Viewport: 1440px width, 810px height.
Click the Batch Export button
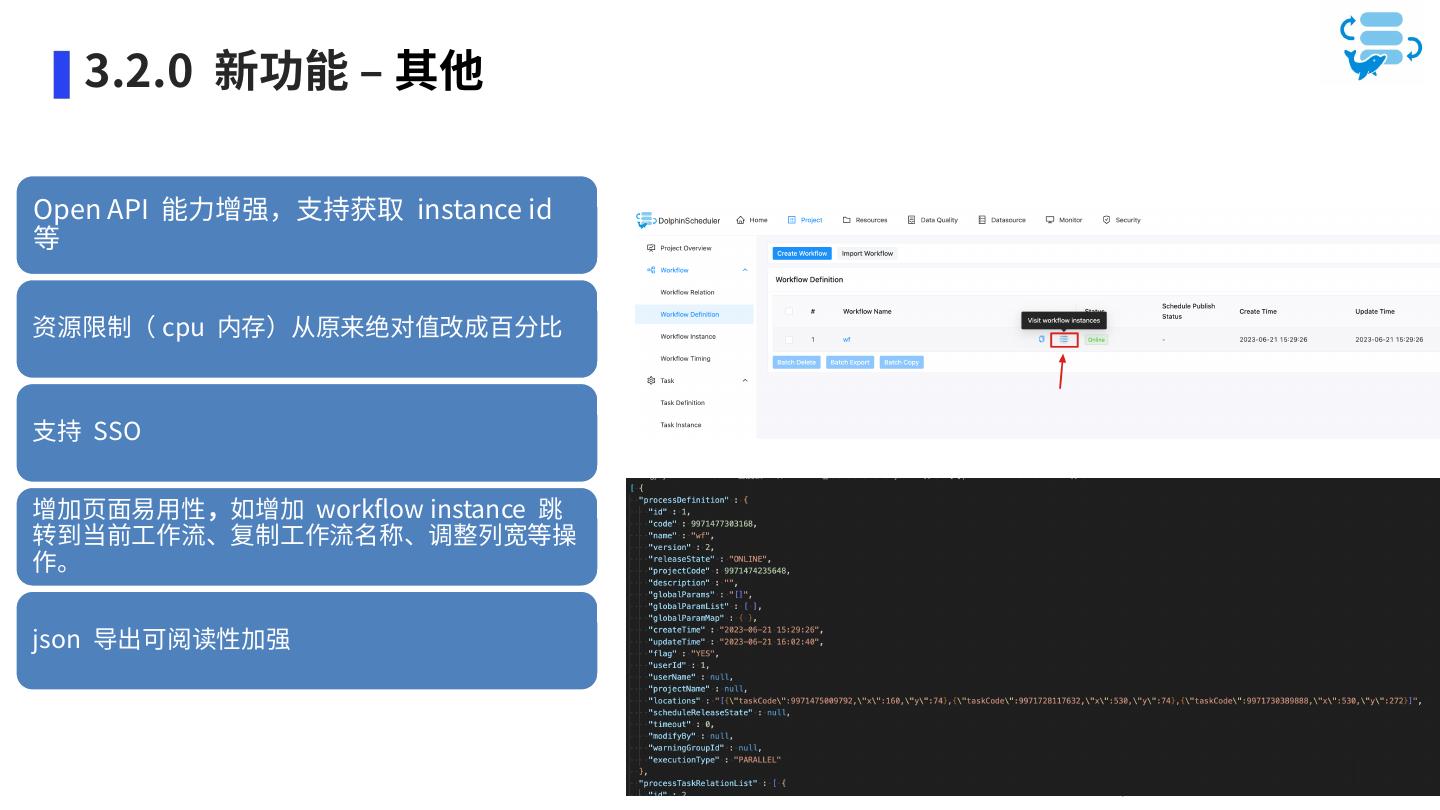click(x=850, y=362)
